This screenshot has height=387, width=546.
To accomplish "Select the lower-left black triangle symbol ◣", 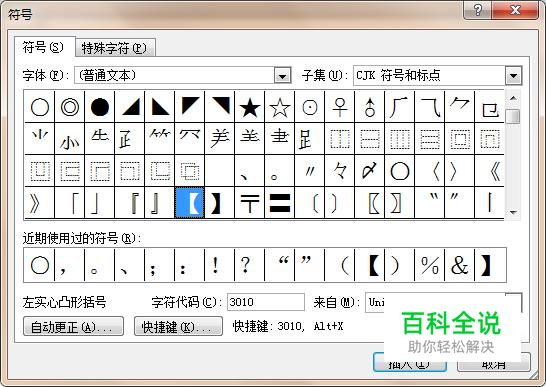I will coord(159,107).
